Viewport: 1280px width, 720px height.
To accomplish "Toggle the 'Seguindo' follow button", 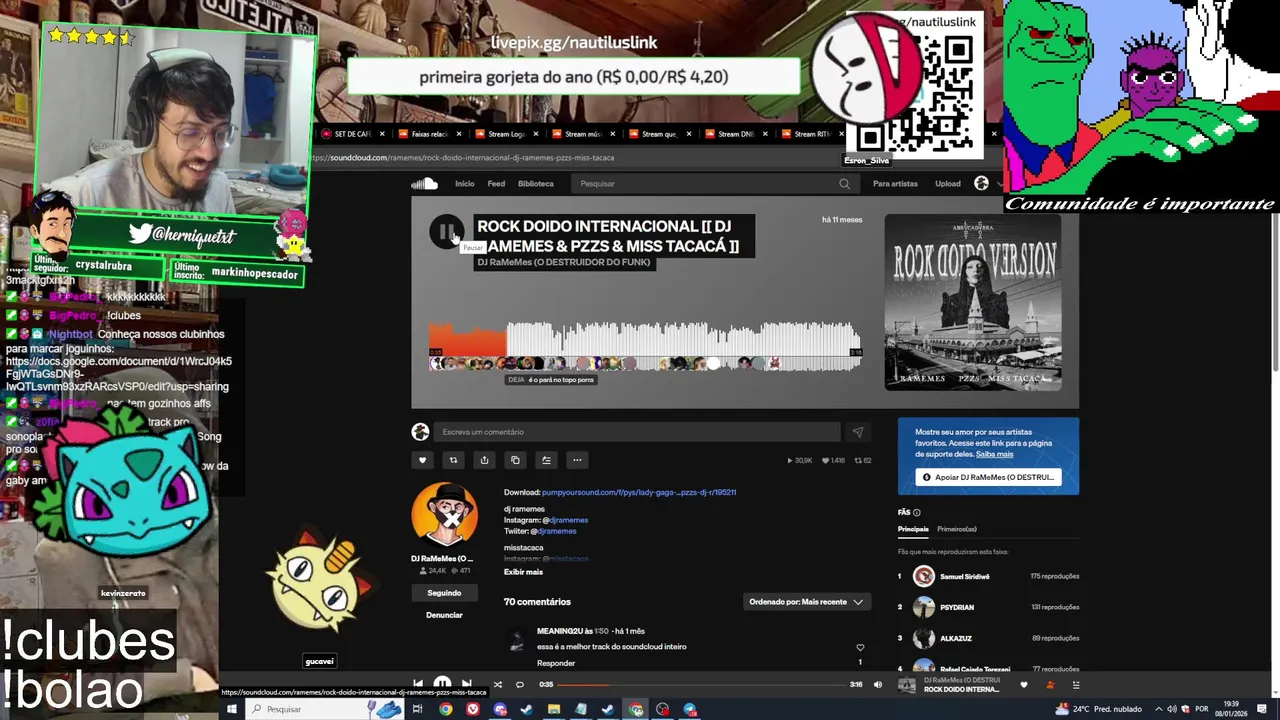I will tap(444, 593).
